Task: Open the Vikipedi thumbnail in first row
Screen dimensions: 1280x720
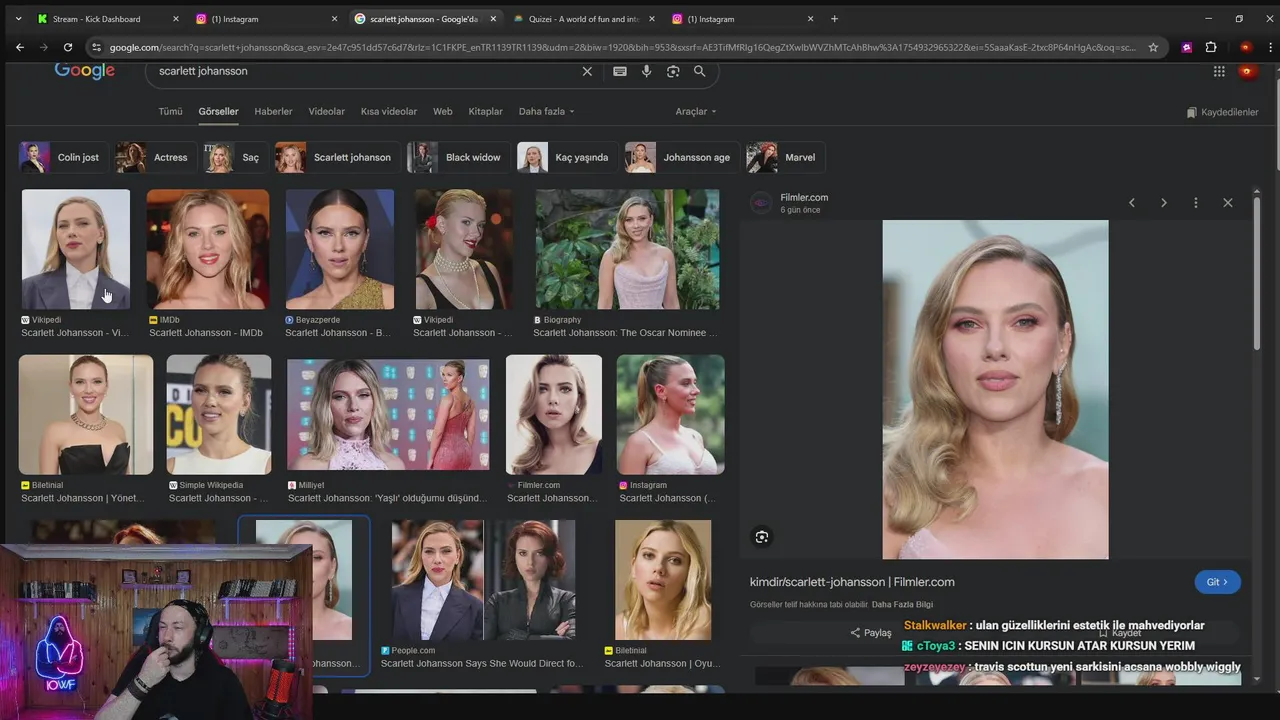Action: (x=76, y=250)
